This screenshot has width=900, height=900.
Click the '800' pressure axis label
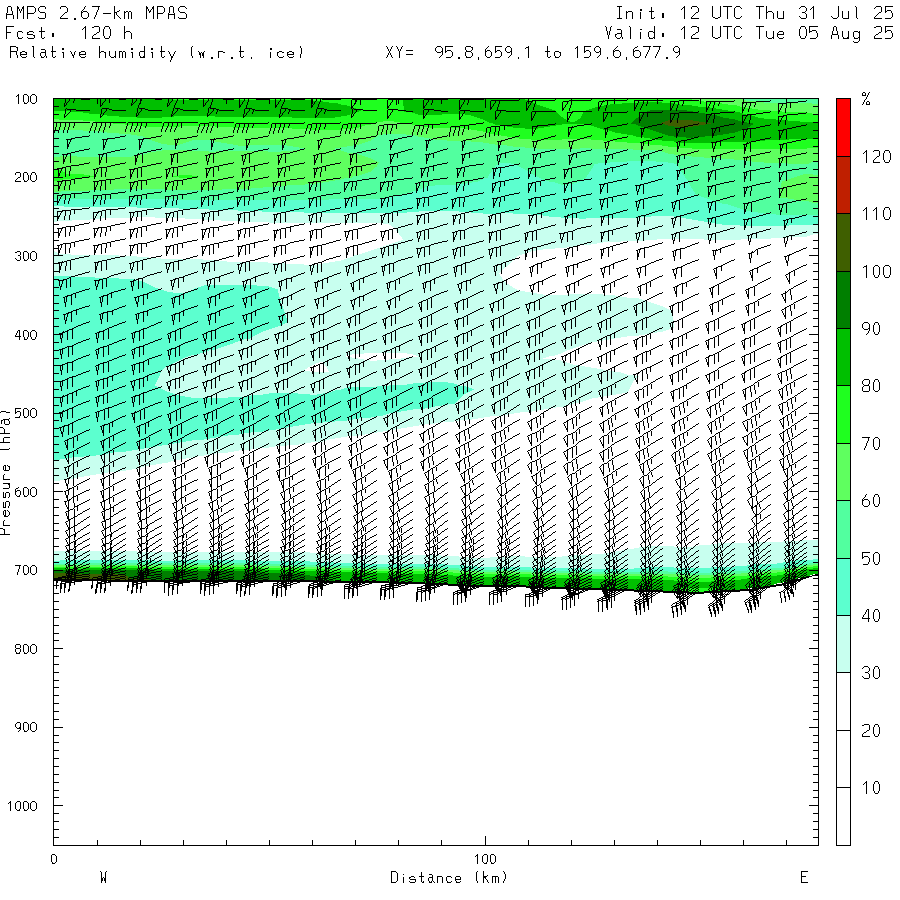(x=26, y=649)
